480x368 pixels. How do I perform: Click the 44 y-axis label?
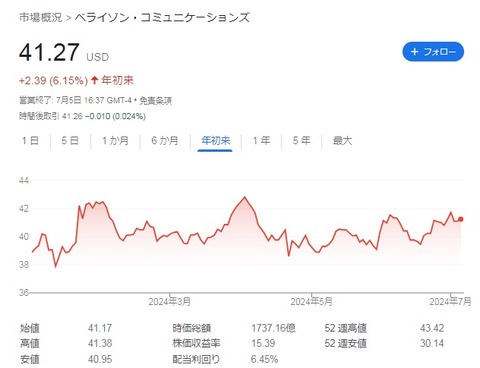24,181
